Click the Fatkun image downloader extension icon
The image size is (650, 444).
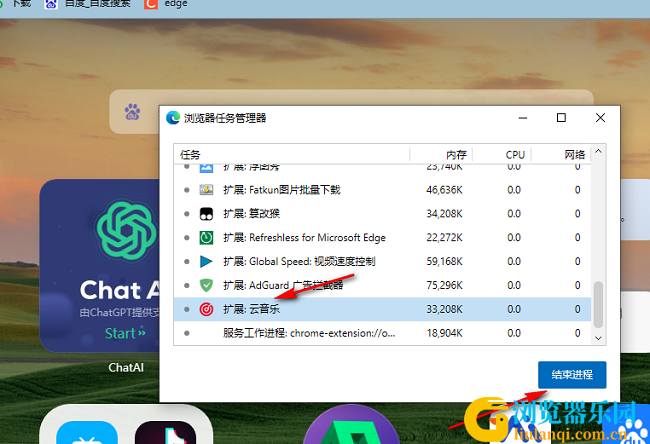point(206,190)
